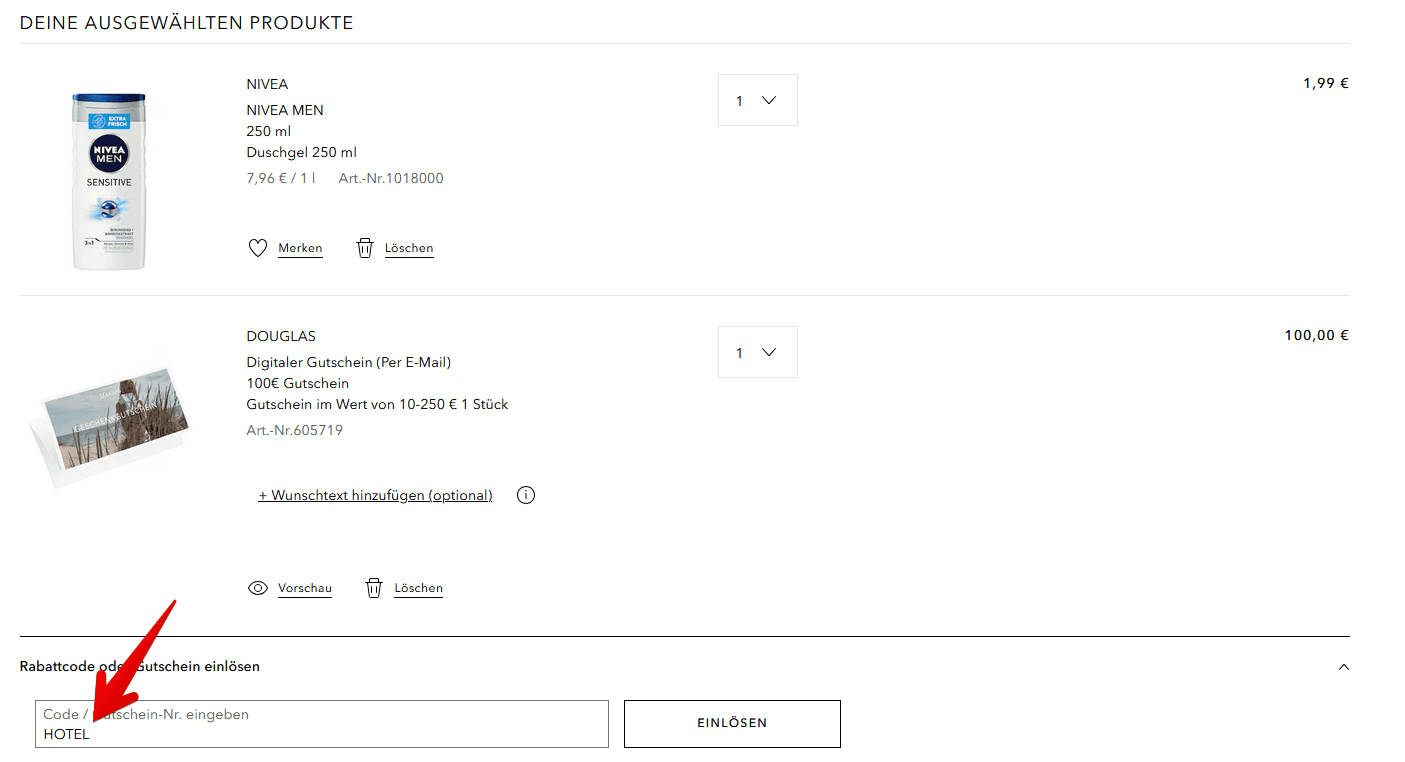This screenshot has height=762, width=1405.
Task: Open the quantity dropdown for the 100€ Gutschein
Action: (x=757, y=352)
